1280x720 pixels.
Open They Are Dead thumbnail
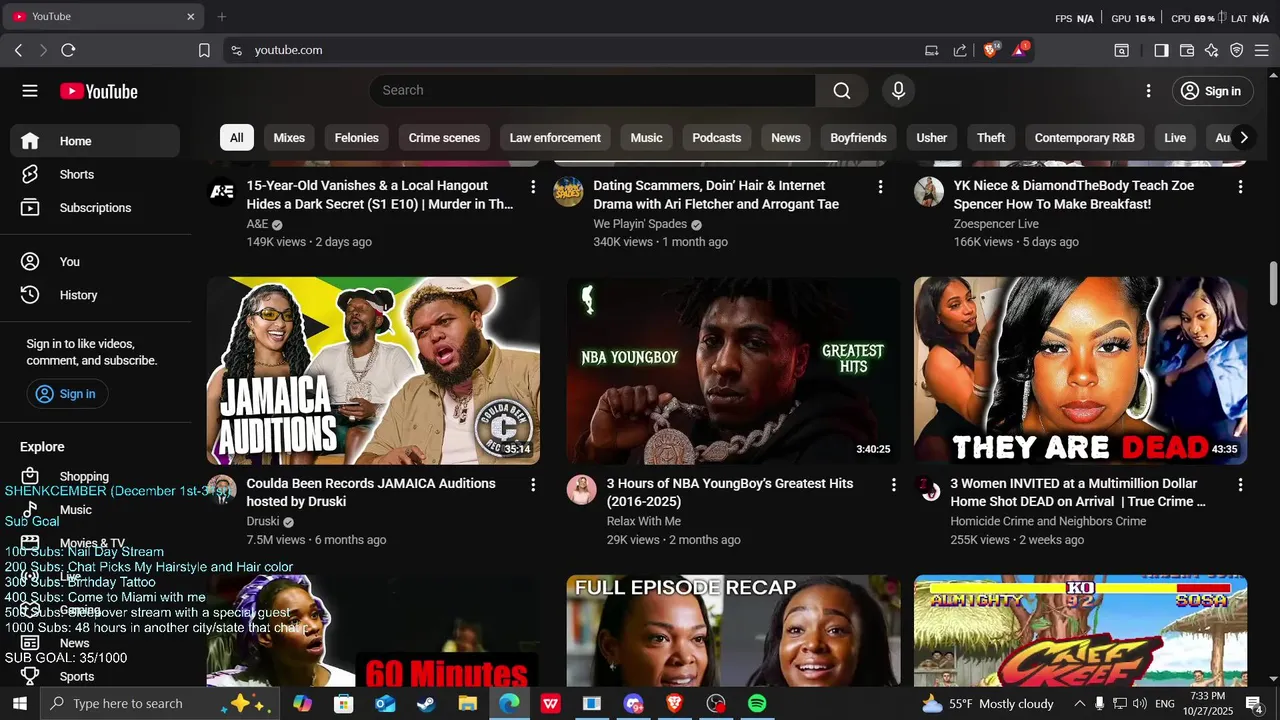click(1080, 371)
